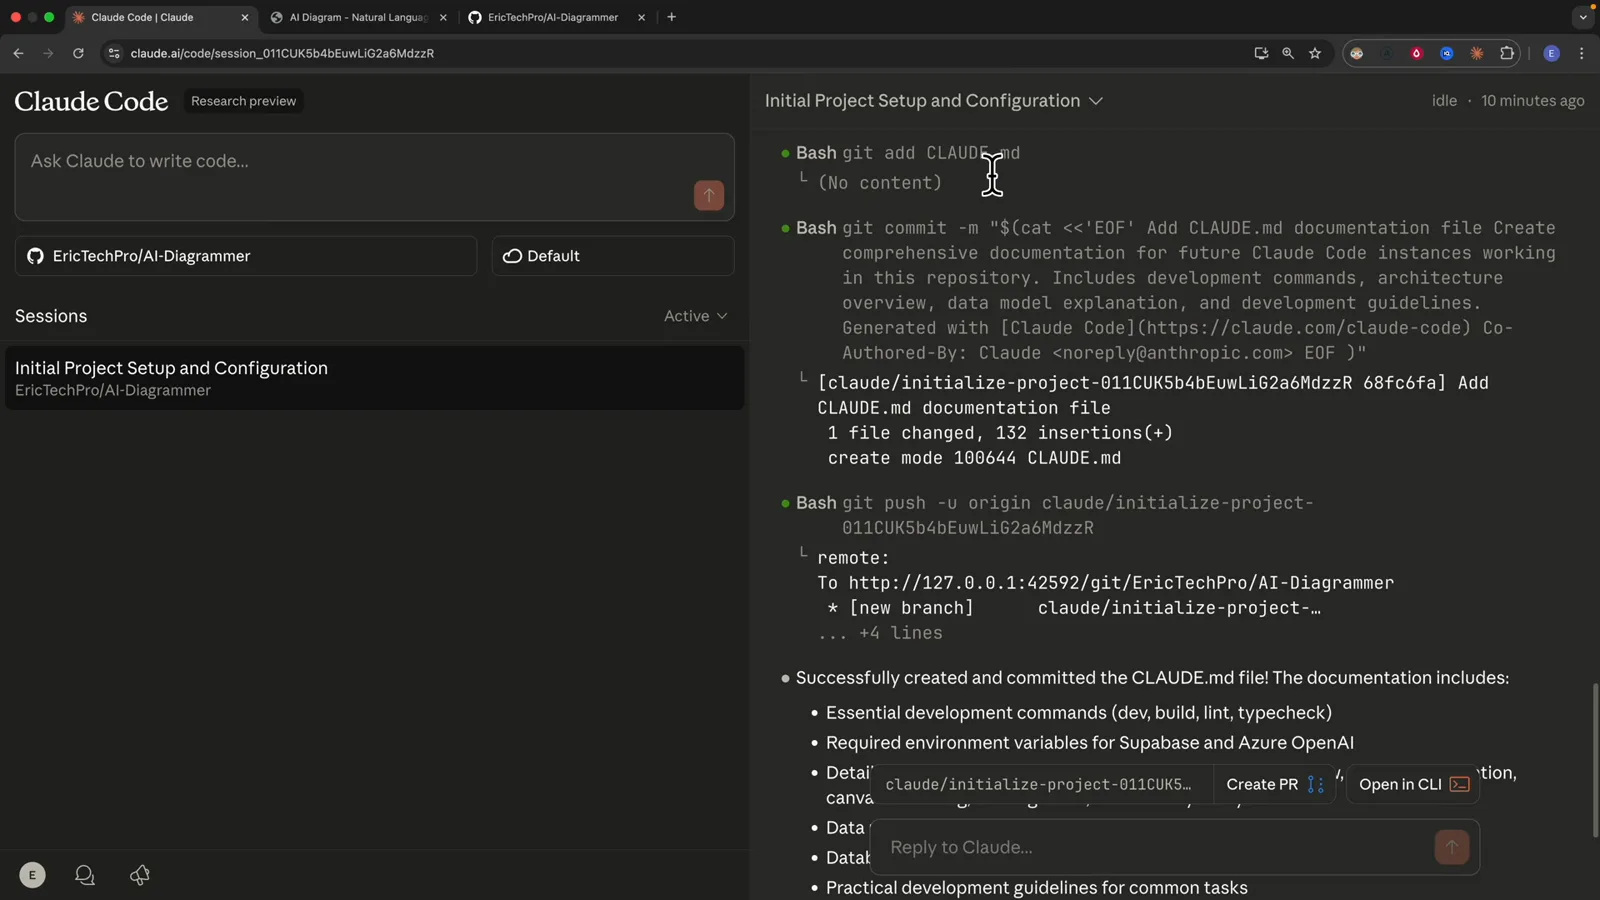This screenshot has width=1600, height=900.
Task: Expand the '+4 lines' truncated output
Action: [880, 633]
